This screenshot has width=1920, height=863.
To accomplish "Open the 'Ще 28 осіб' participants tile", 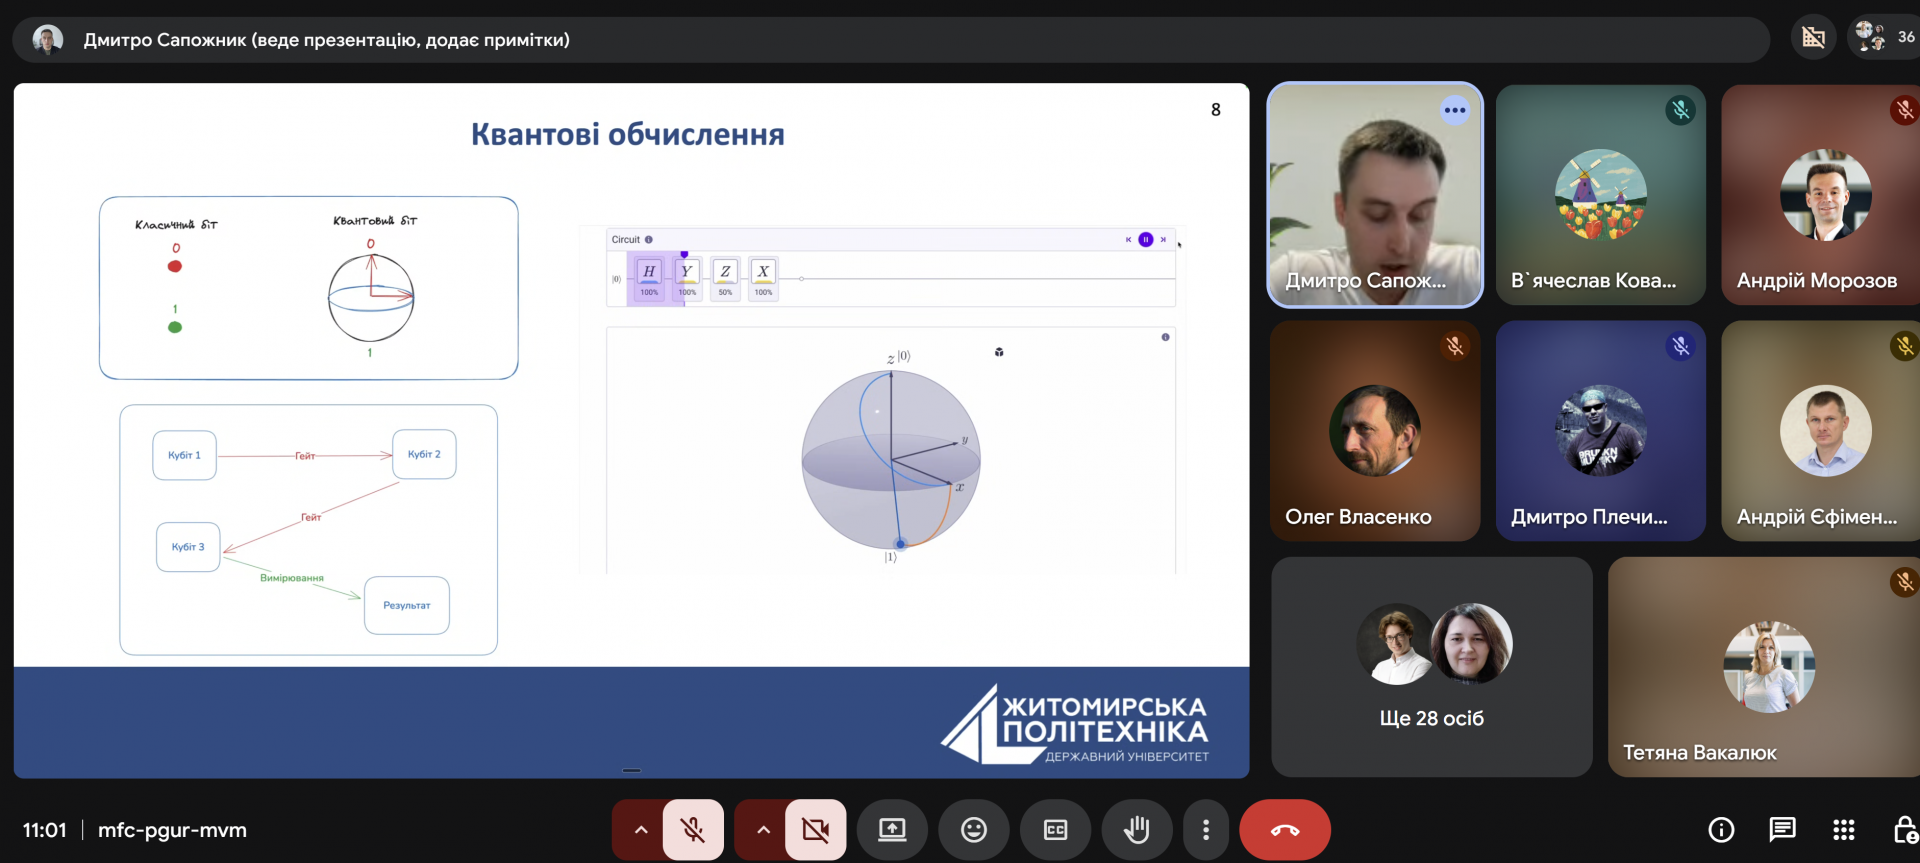I will point(1431,667).
